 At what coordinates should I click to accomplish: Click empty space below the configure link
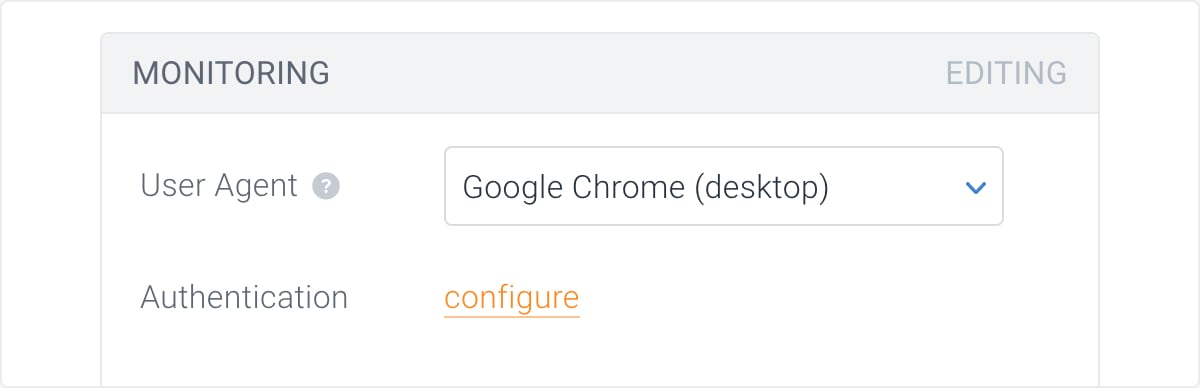pos(511,352)
